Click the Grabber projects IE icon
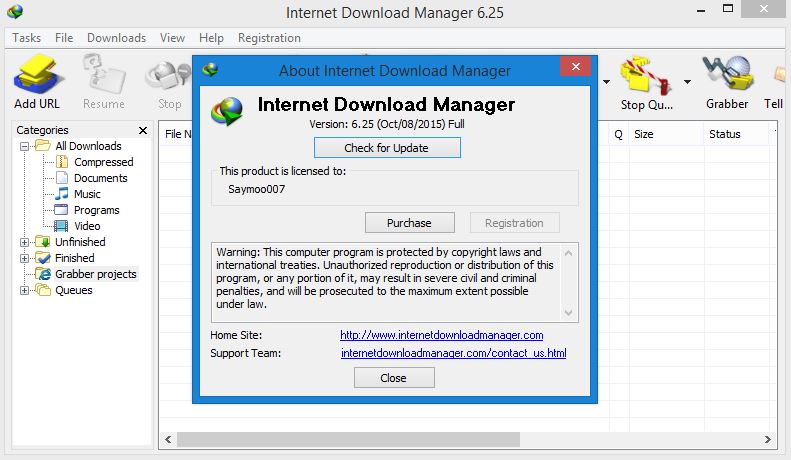 coord(43,274)
